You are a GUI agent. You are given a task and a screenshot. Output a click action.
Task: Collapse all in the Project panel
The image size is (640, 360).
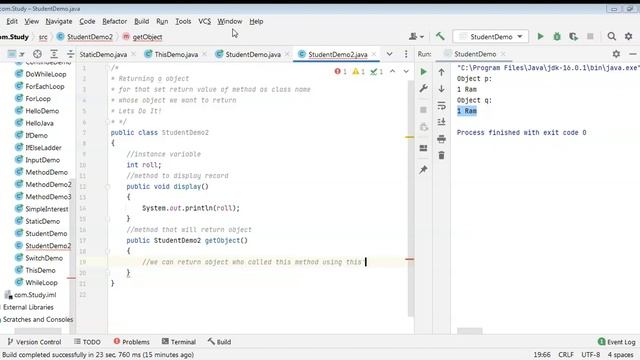70,54
